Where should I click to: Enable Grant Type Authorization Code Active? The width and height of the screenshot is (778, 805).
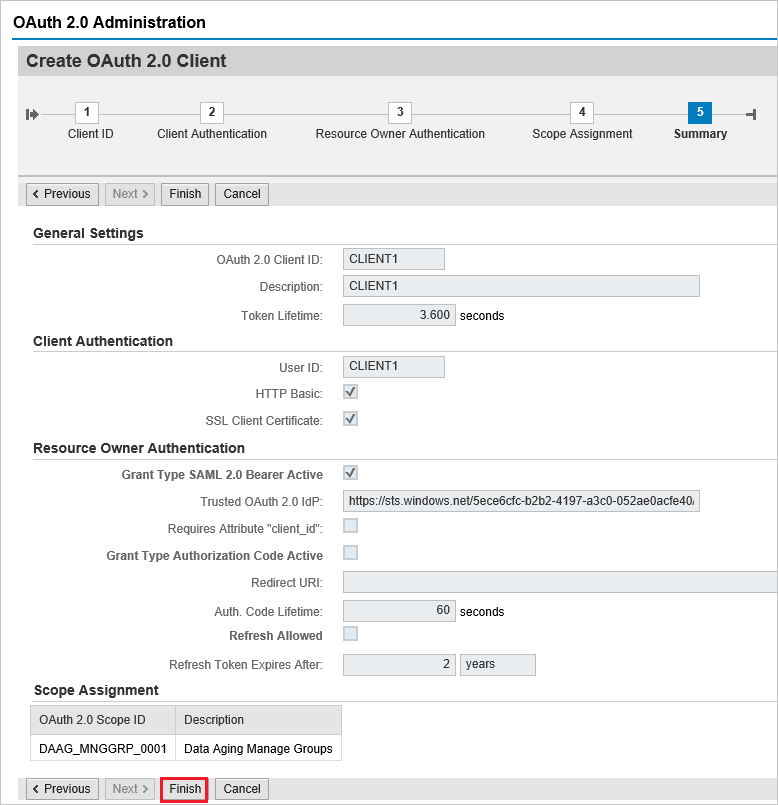point(351,553)
